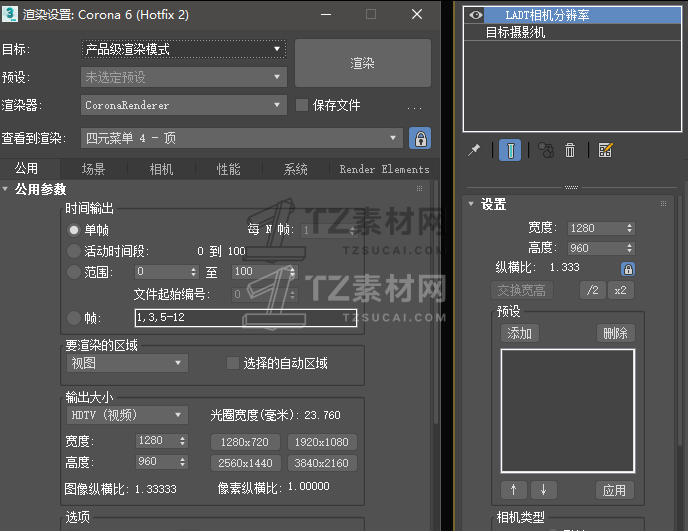Click the 3ds Max app icon in title bar
The height and width of the screenshot is (531, 688).
[10, 14]
